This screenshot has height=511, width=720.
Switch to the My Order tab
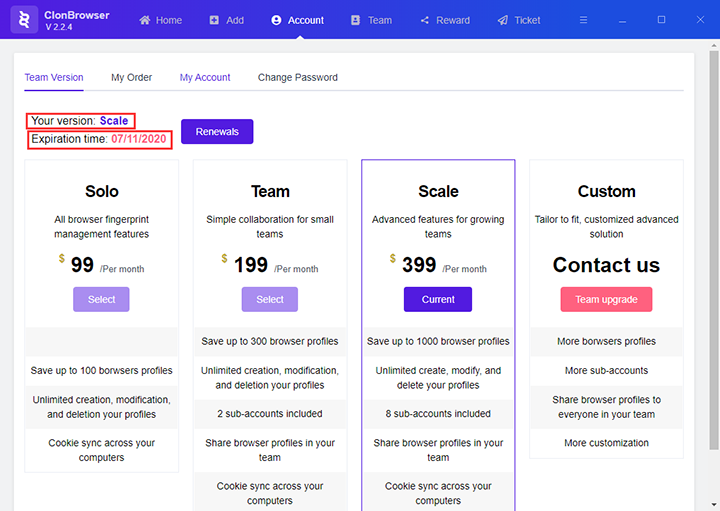coord(131,77)
